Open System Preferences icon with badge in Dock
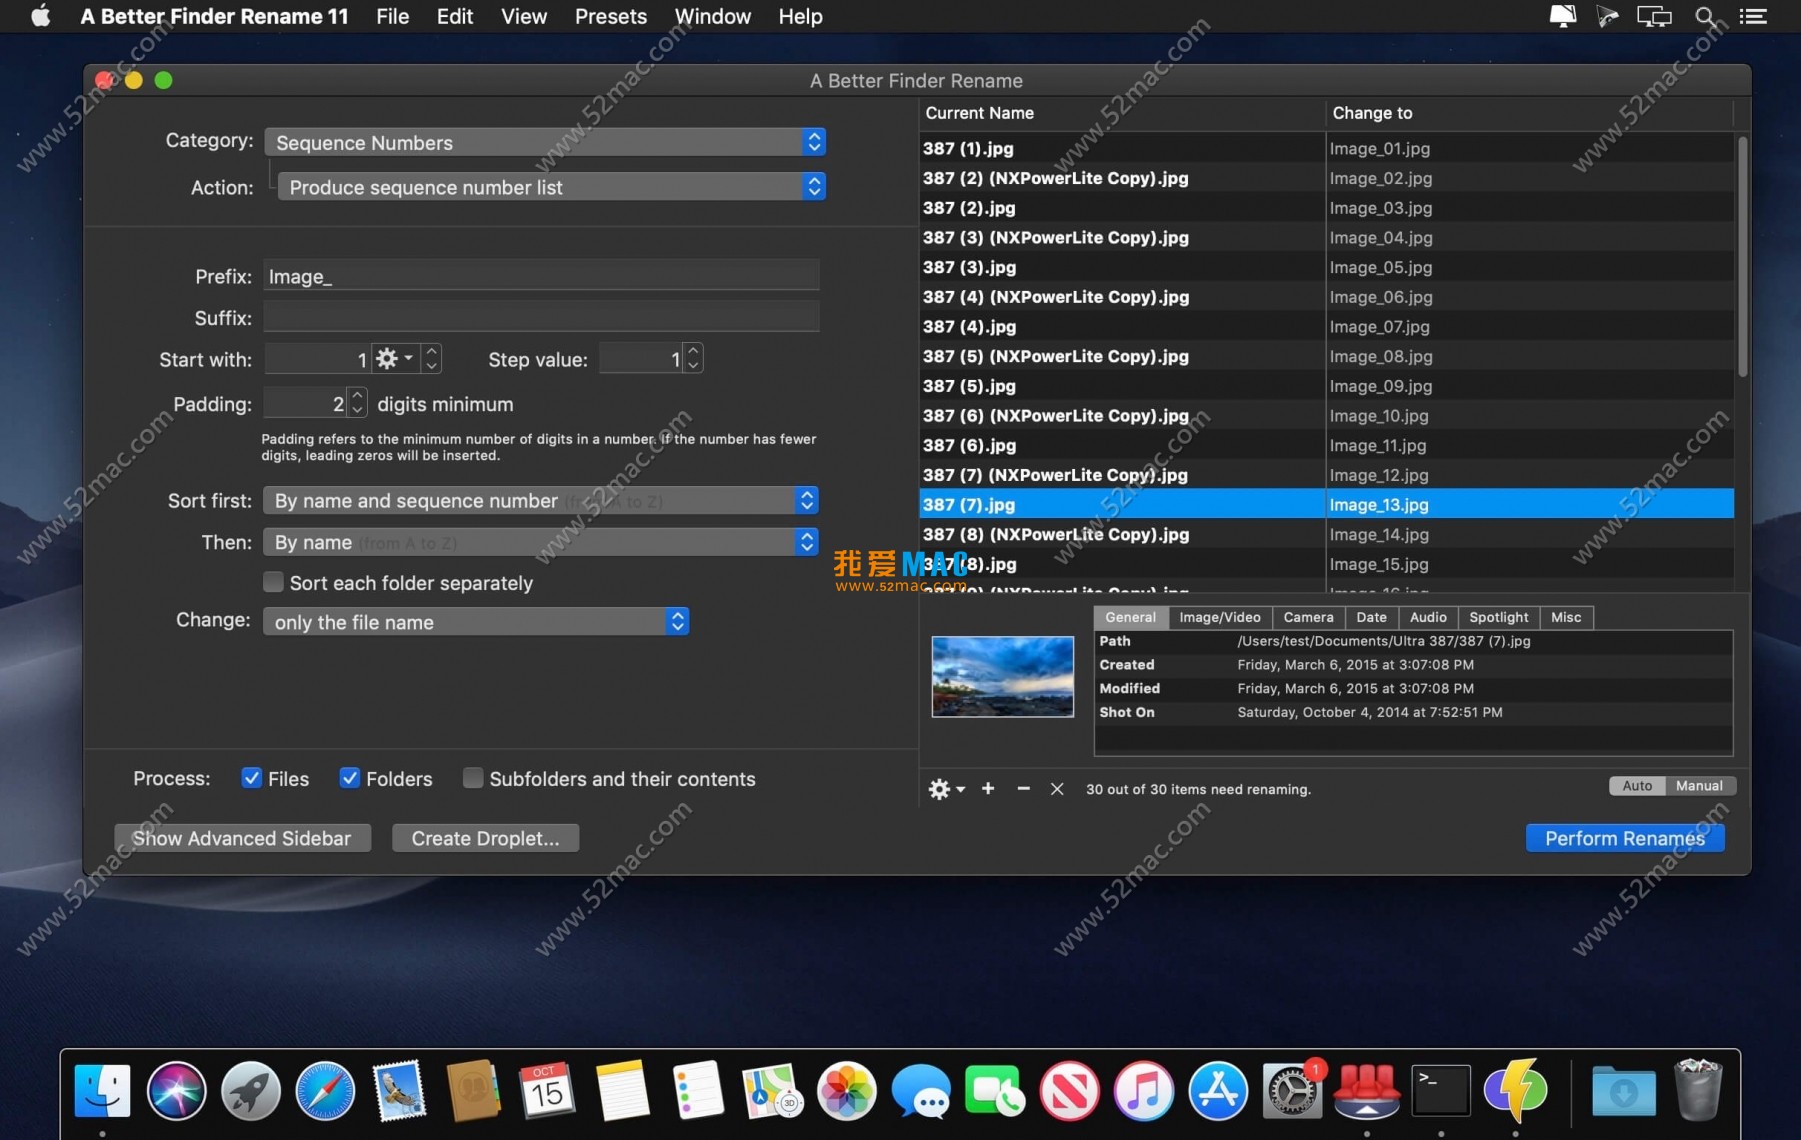1801x1140 pixels. click(1292, 1090)
